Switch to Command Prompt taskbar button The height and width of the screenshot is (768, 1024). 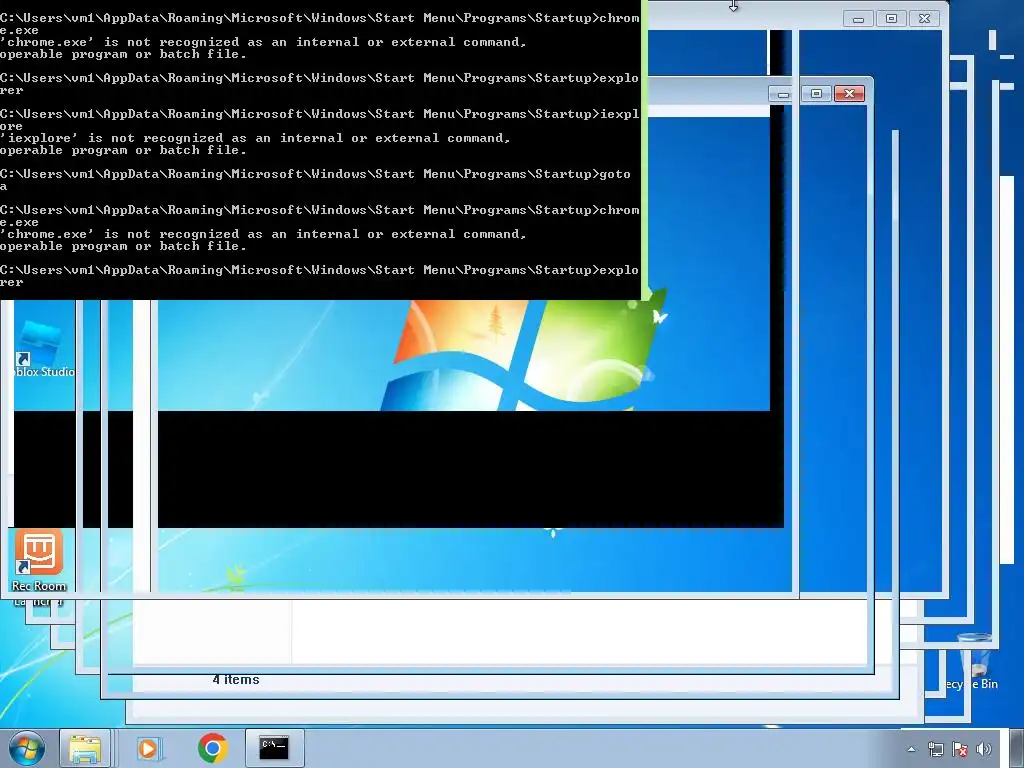point(274,748)
